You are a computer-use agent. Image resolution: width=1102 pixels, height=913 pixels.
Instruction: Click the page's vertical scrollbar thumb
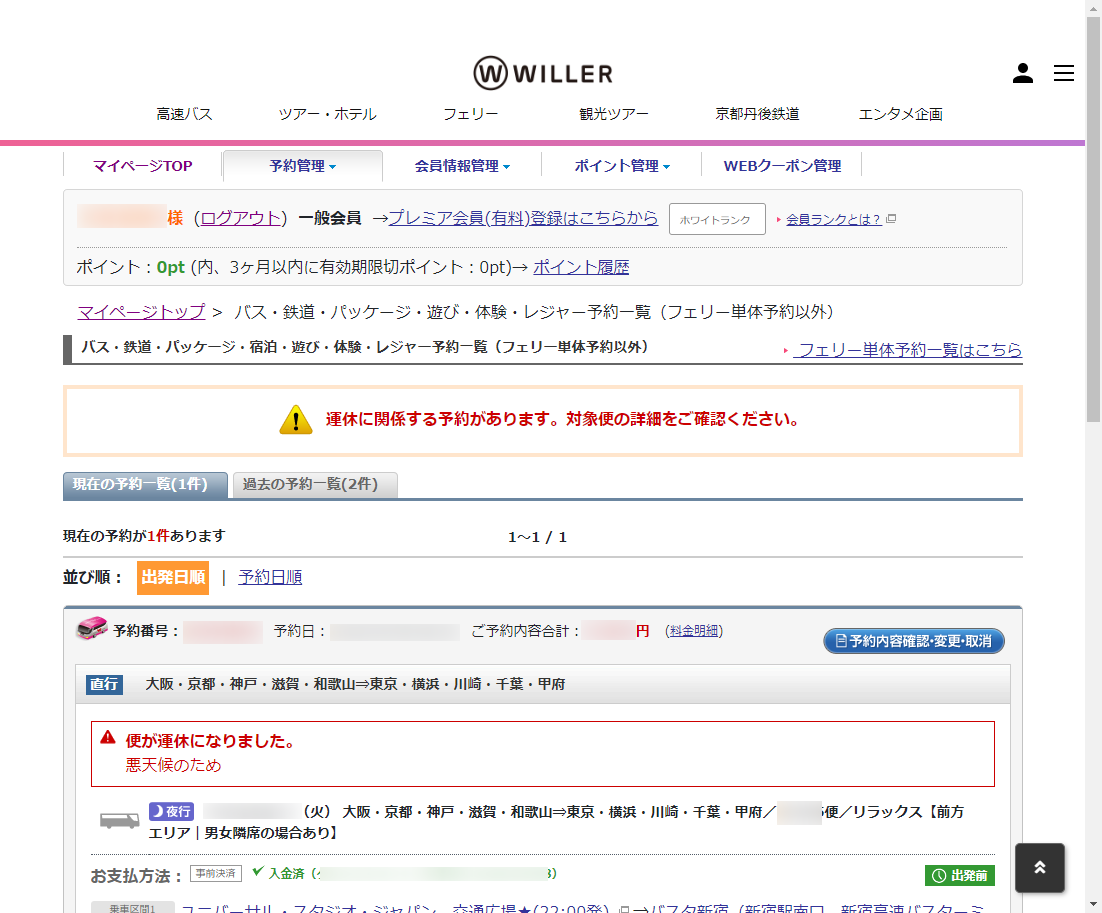point(1093,219)
